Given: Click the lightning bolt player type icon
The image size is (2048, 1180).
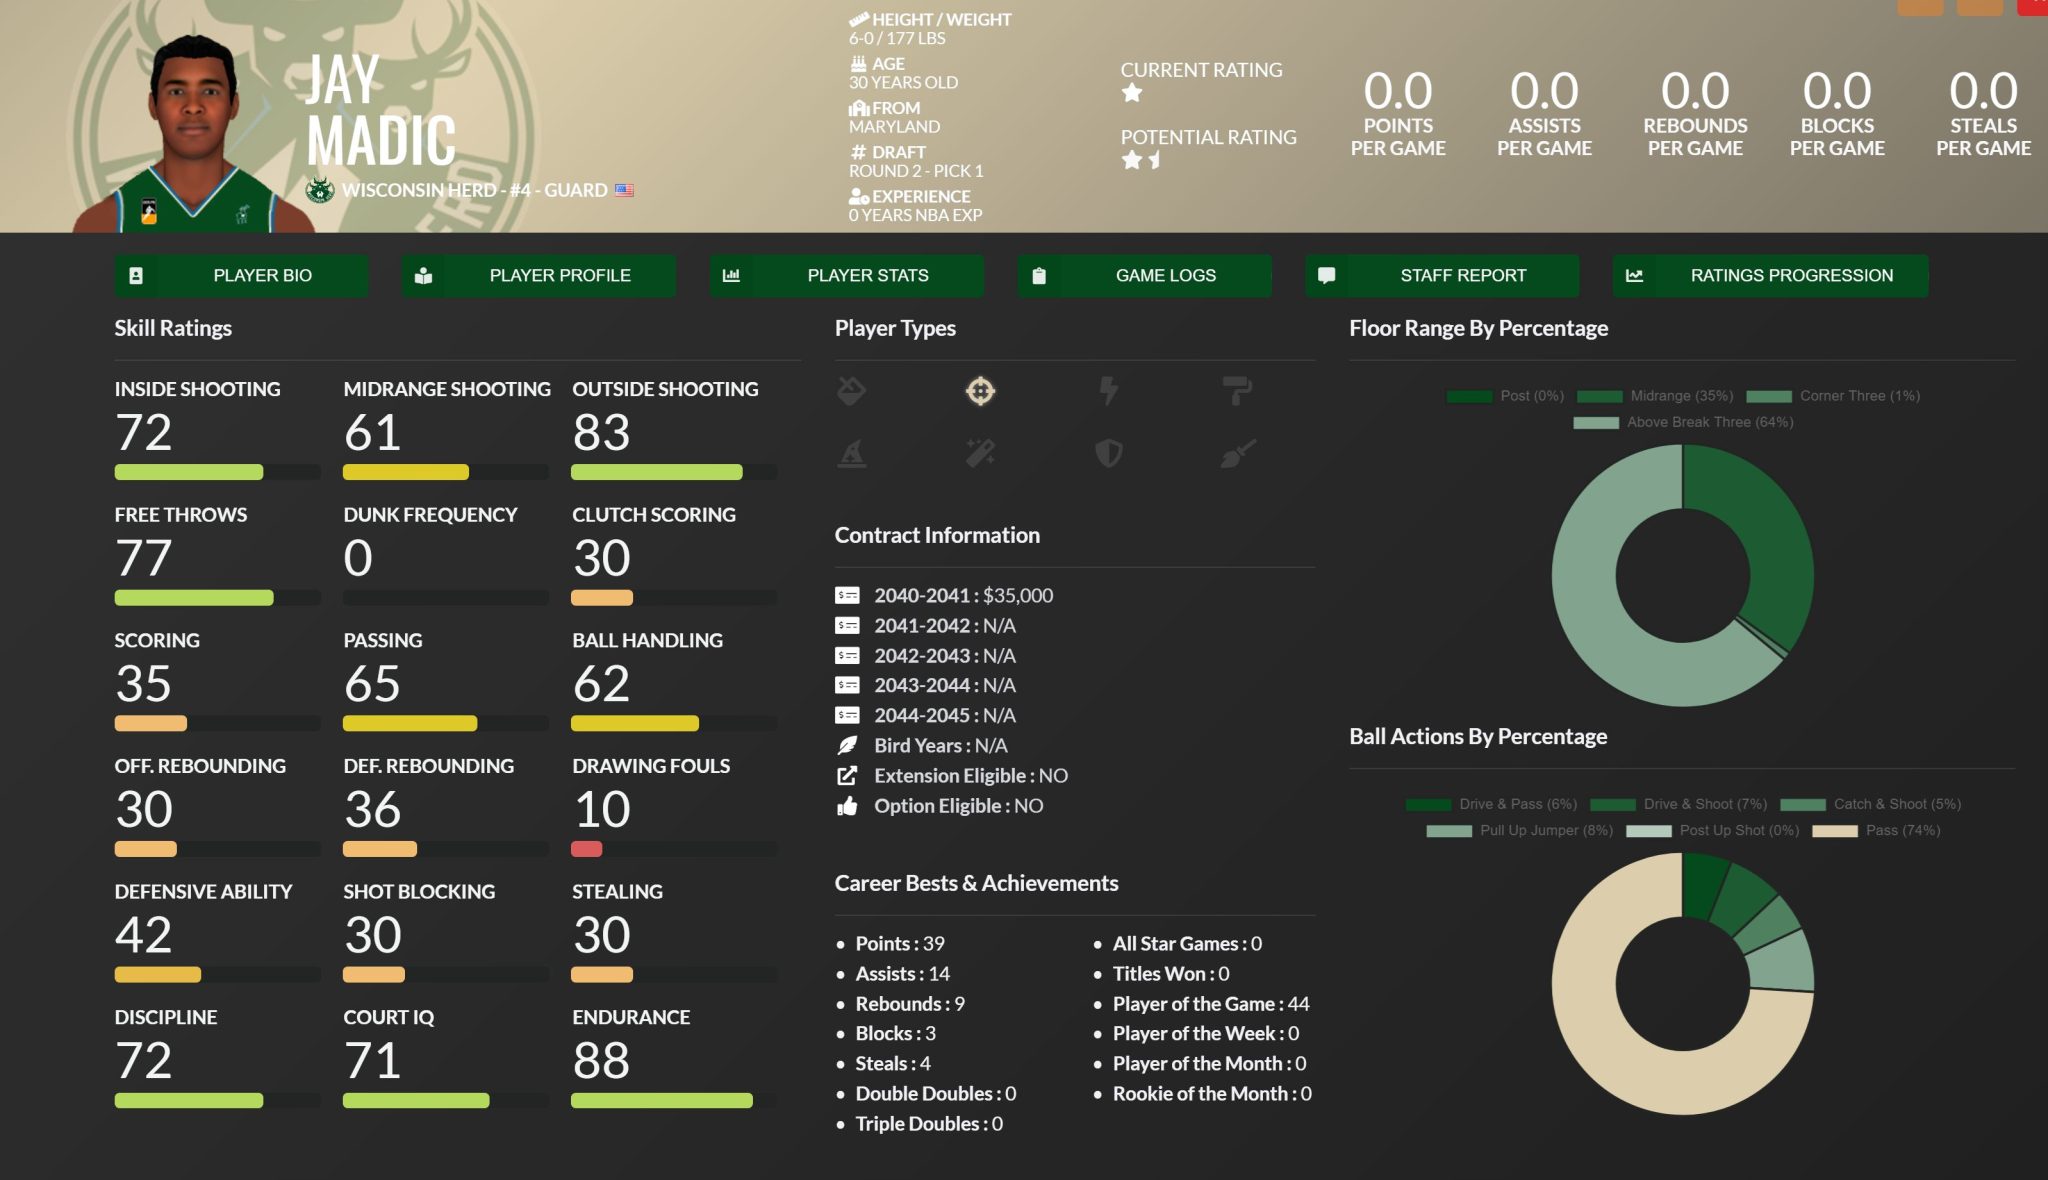Looking at the screenshot, I should tap(1108, 391).
